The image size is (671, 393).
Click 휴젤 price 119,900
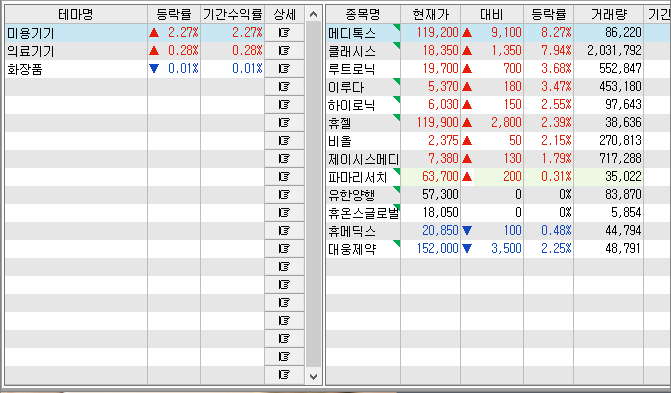click(437, 122)
